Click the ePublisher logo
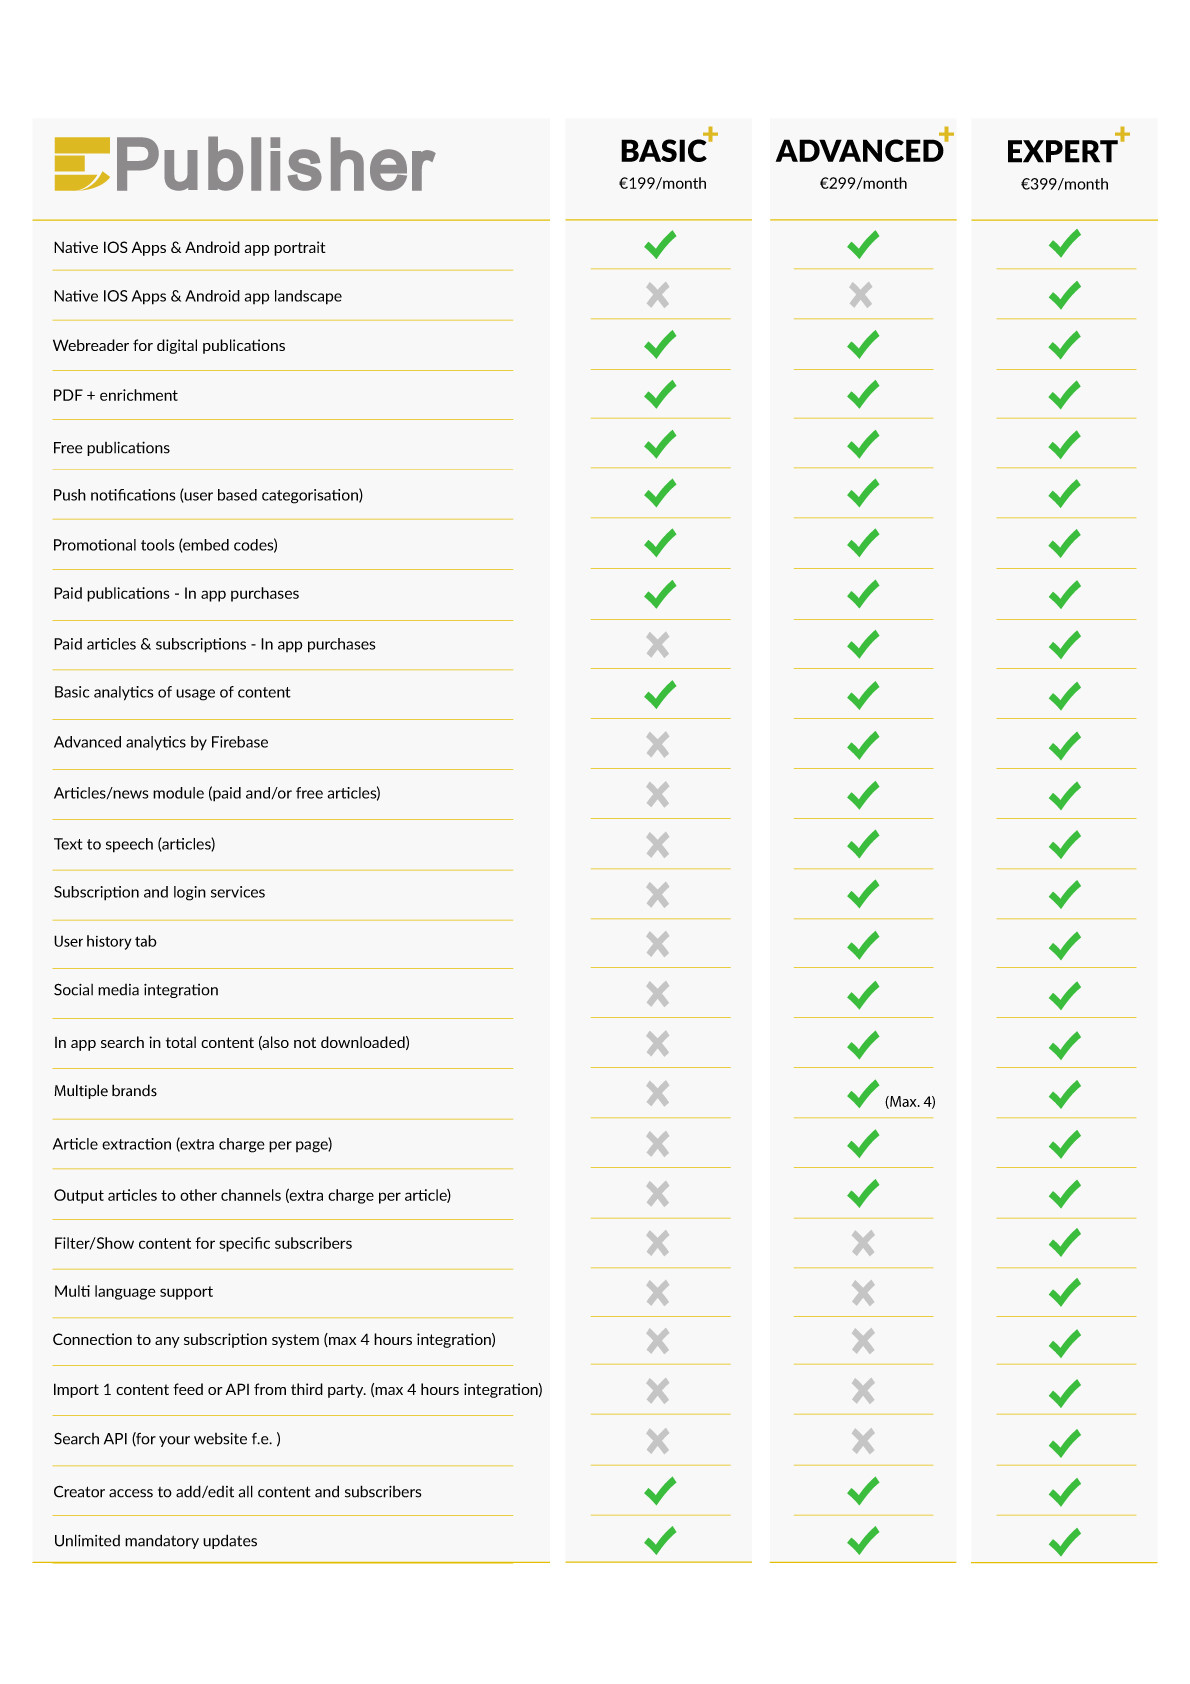The image size is (1190, 1684). tap(245, 165)
